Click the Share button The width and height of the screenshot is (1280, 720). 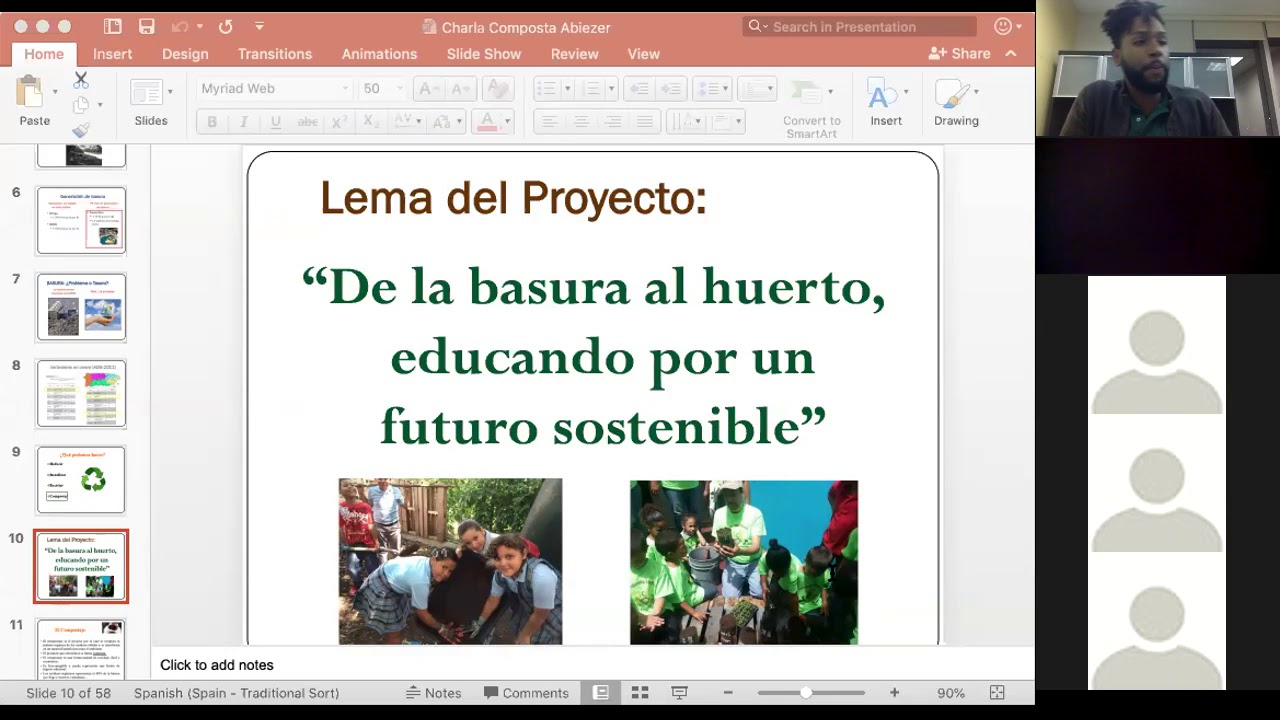[x=960, y=54]
